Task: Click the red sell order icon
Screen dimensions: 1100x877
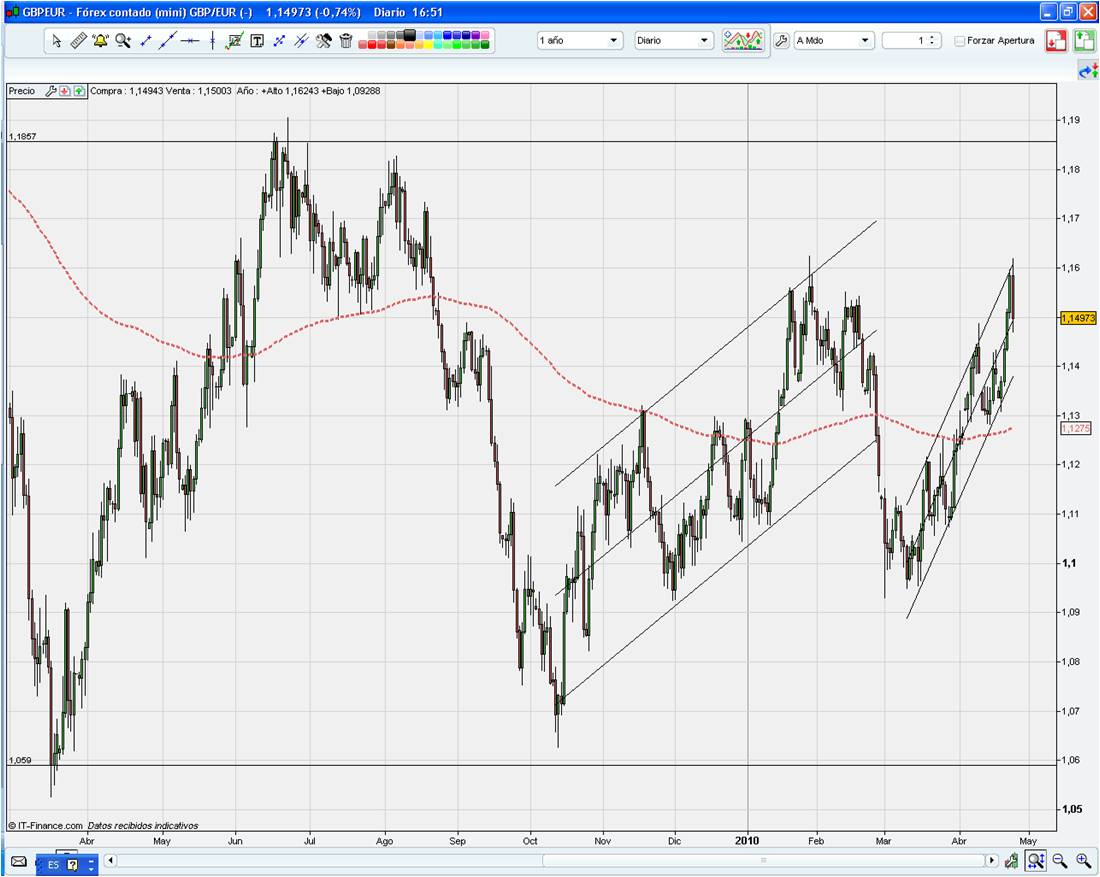Action: (1056, 41)
